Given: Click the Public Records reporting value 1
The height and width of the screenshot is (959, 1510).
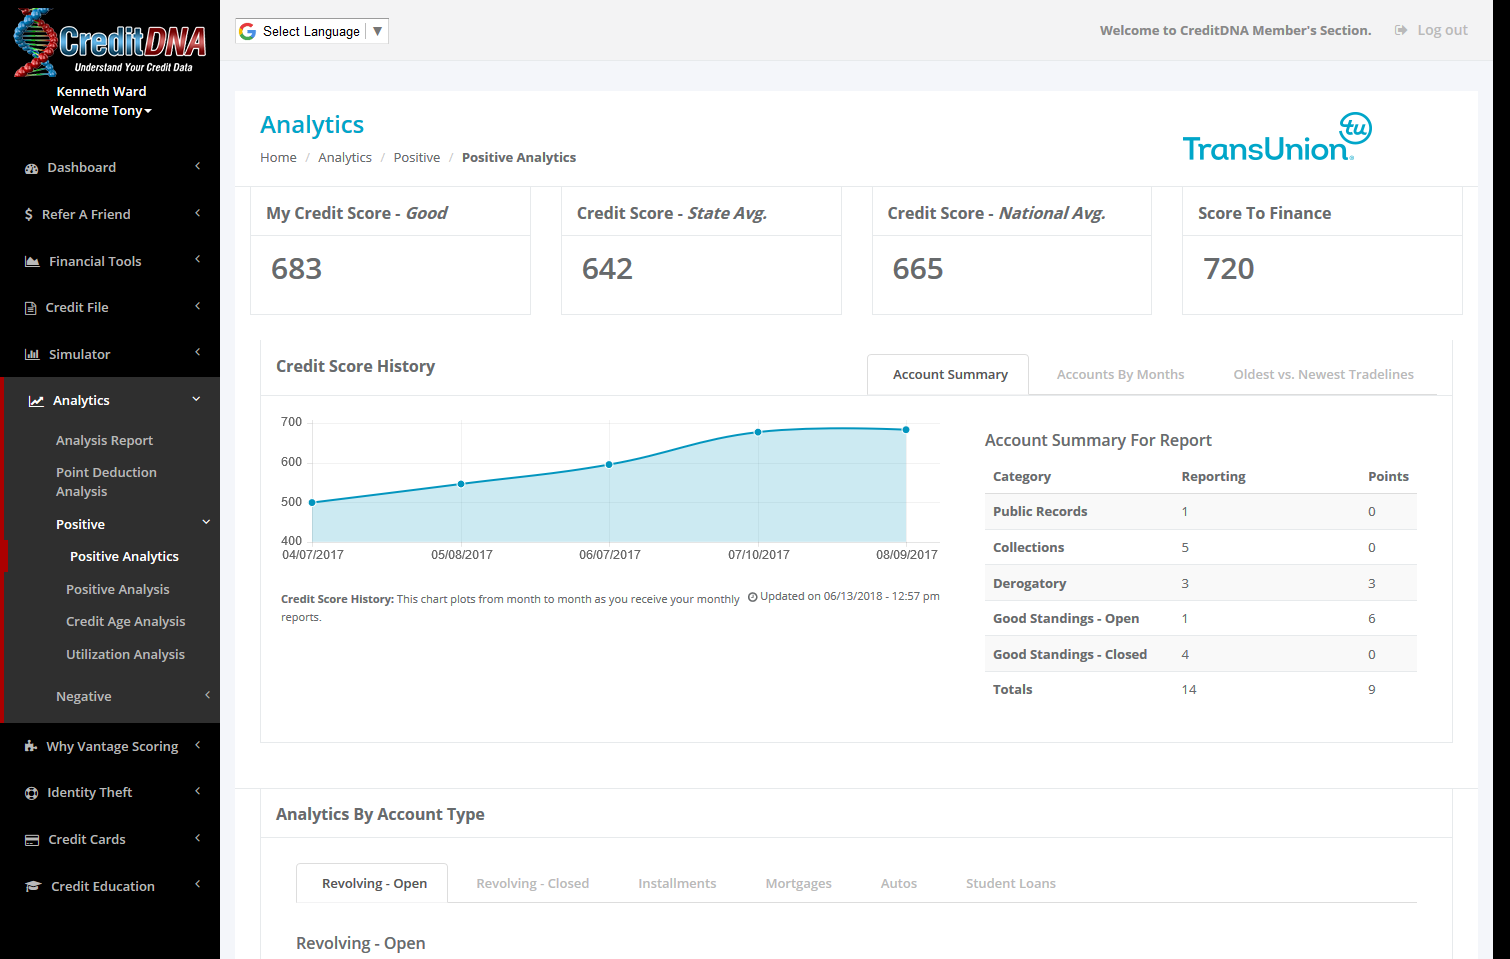Looking at the screenshot, I should pos(1185,512).
